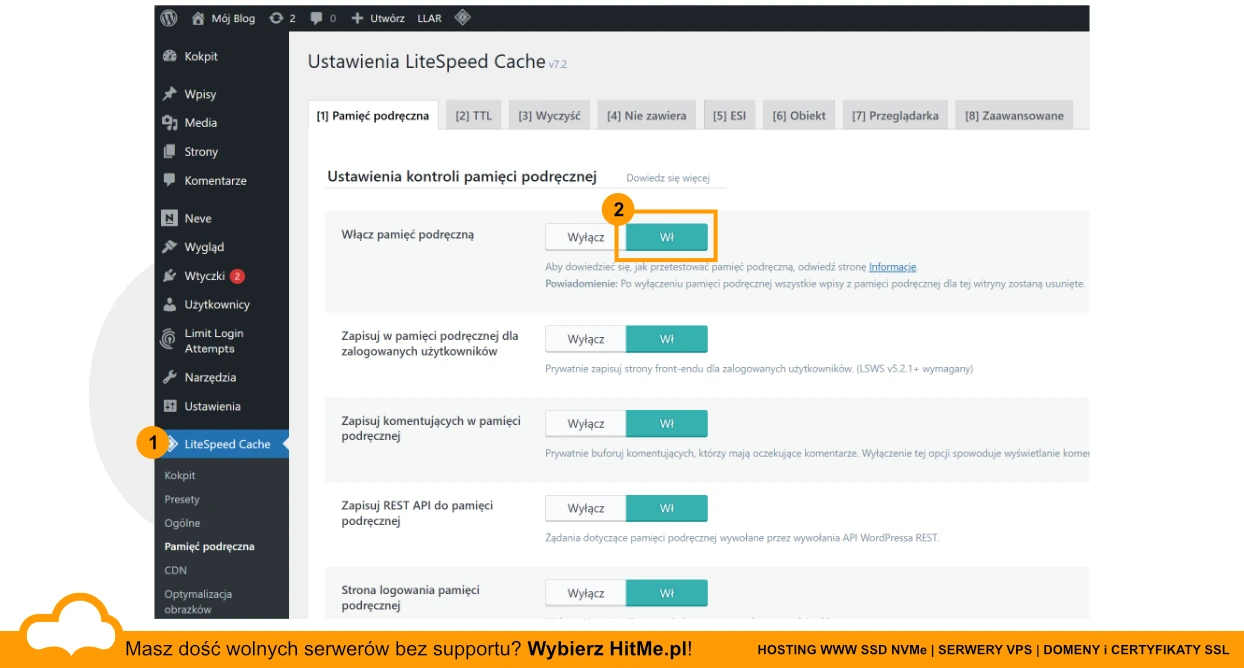The width and height of the screenshot is (1244, 668).
Task: Open the Strony menu label
Action: 201,152
